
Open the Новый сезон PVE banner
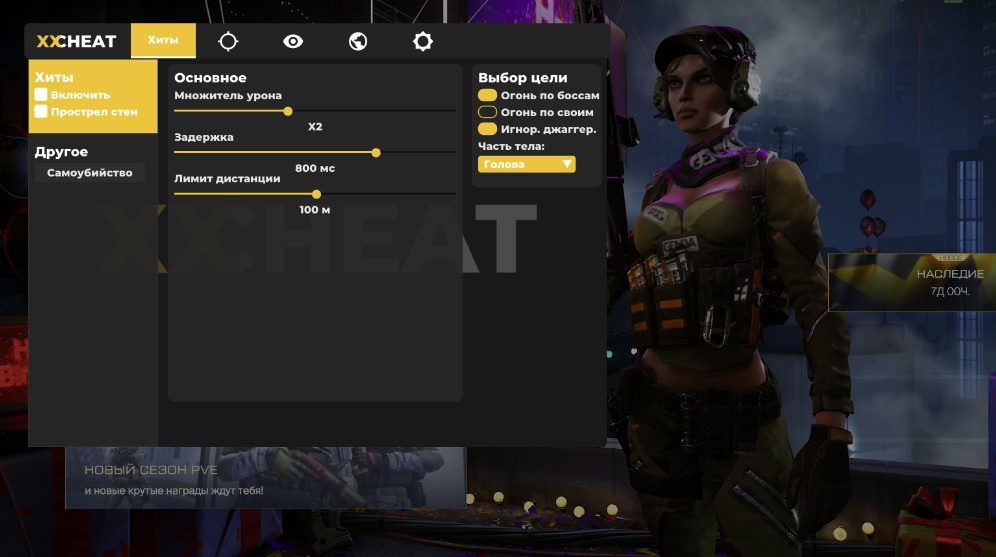[266, 478]
